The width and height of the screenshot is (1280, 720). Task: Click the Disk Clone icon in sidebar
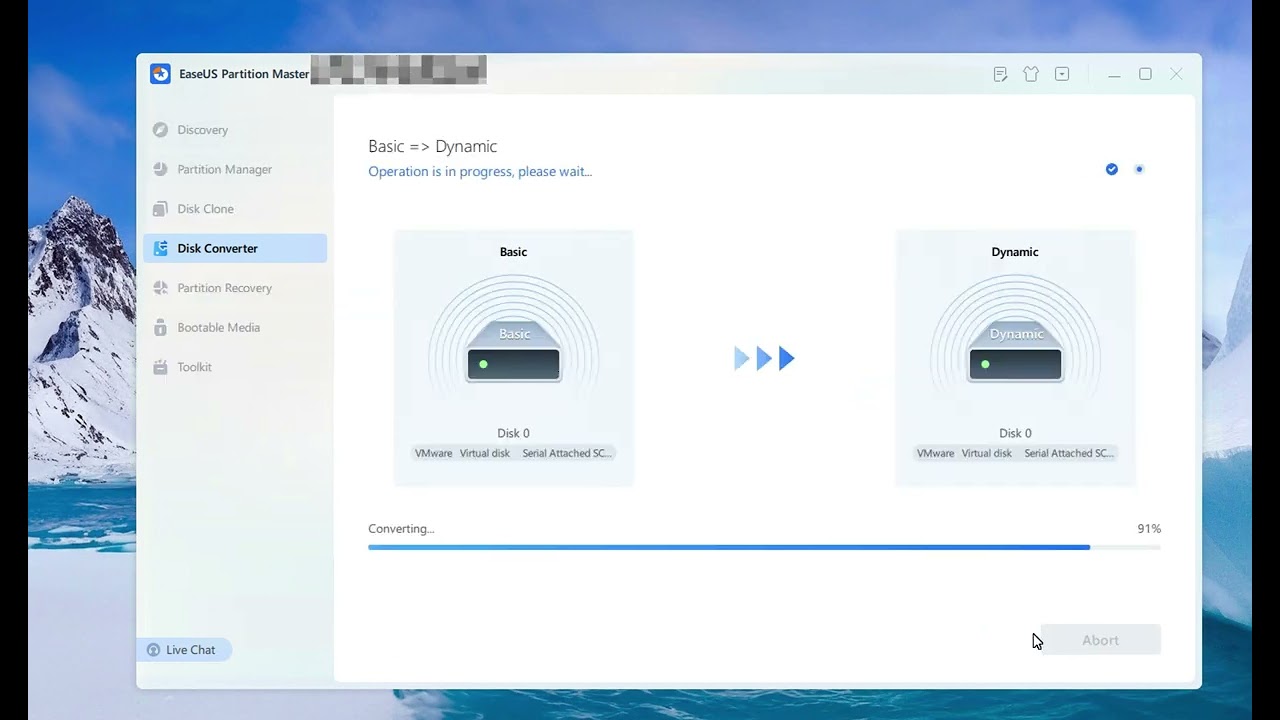[160, 209]
